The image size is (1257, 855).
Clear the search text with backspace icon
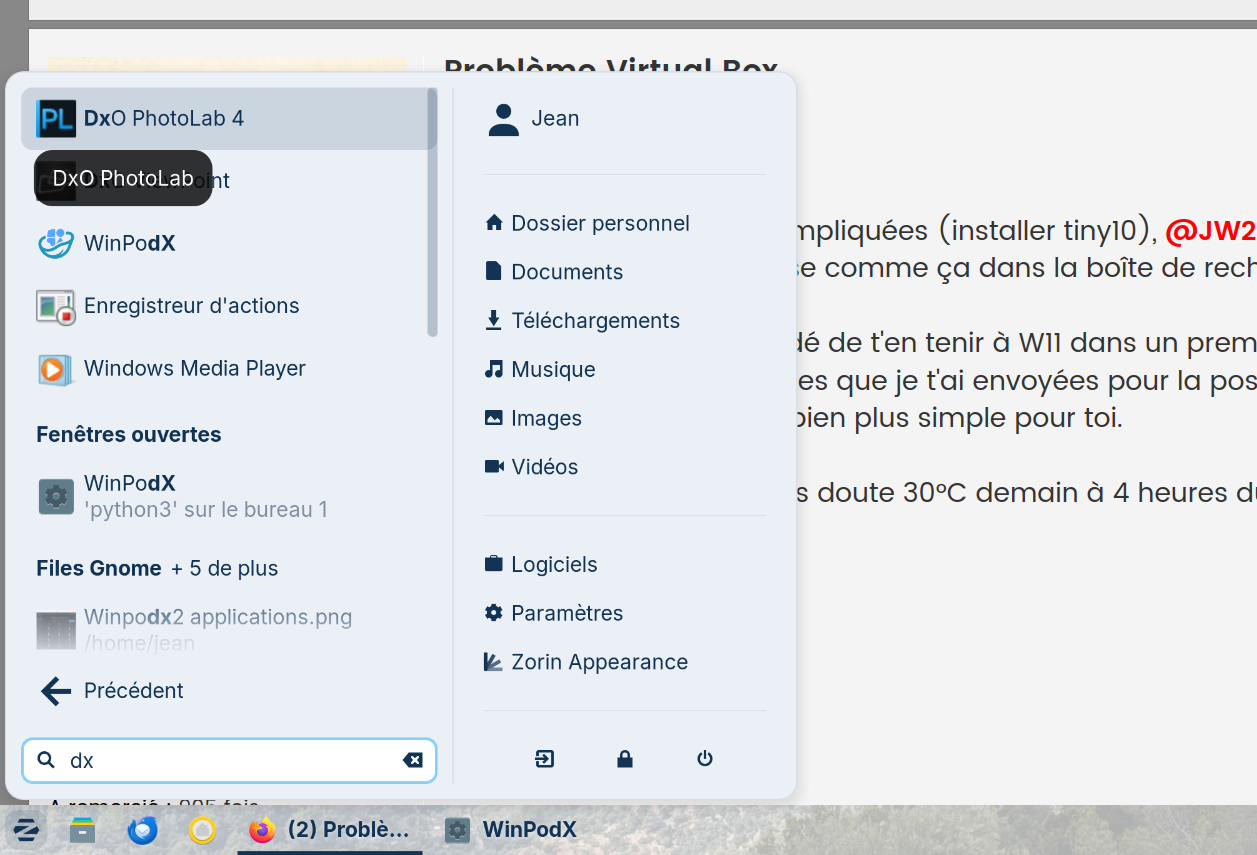coord(412,760)
